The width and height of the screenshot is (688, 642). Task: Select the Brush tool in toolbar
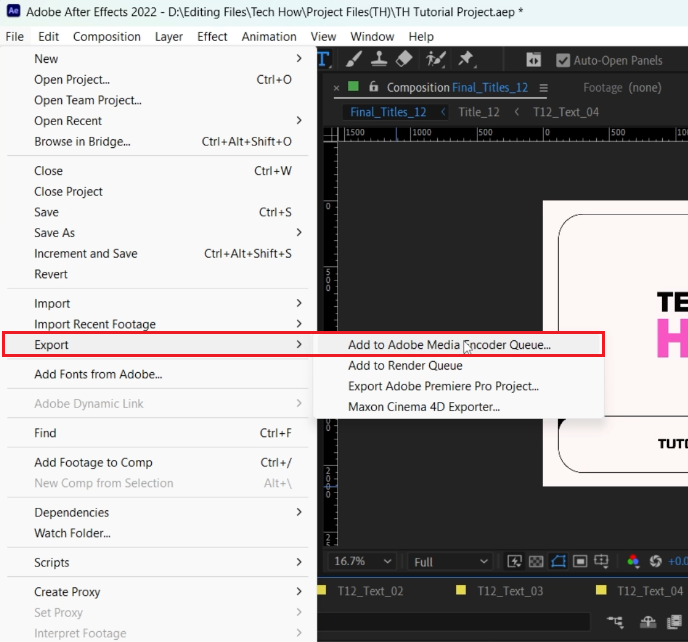coord(356,60)
